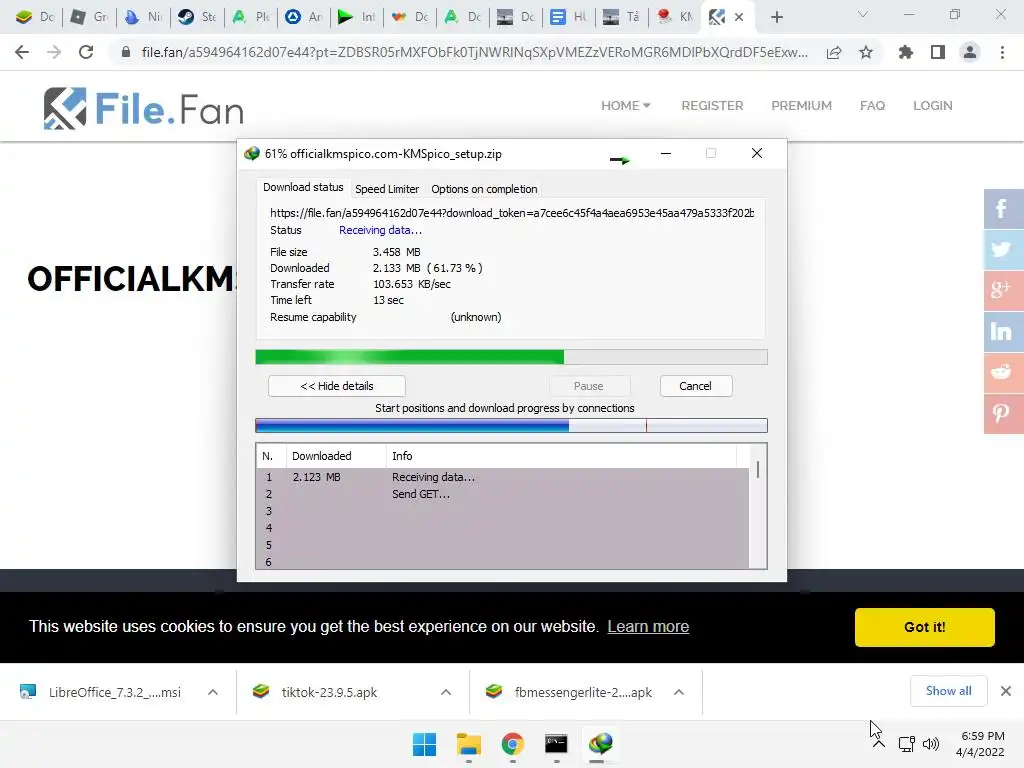Open options for fbmessengerlite apk download
This screenshot has width=1024, height=768.
pyautogui.click(x=679, y=692)
